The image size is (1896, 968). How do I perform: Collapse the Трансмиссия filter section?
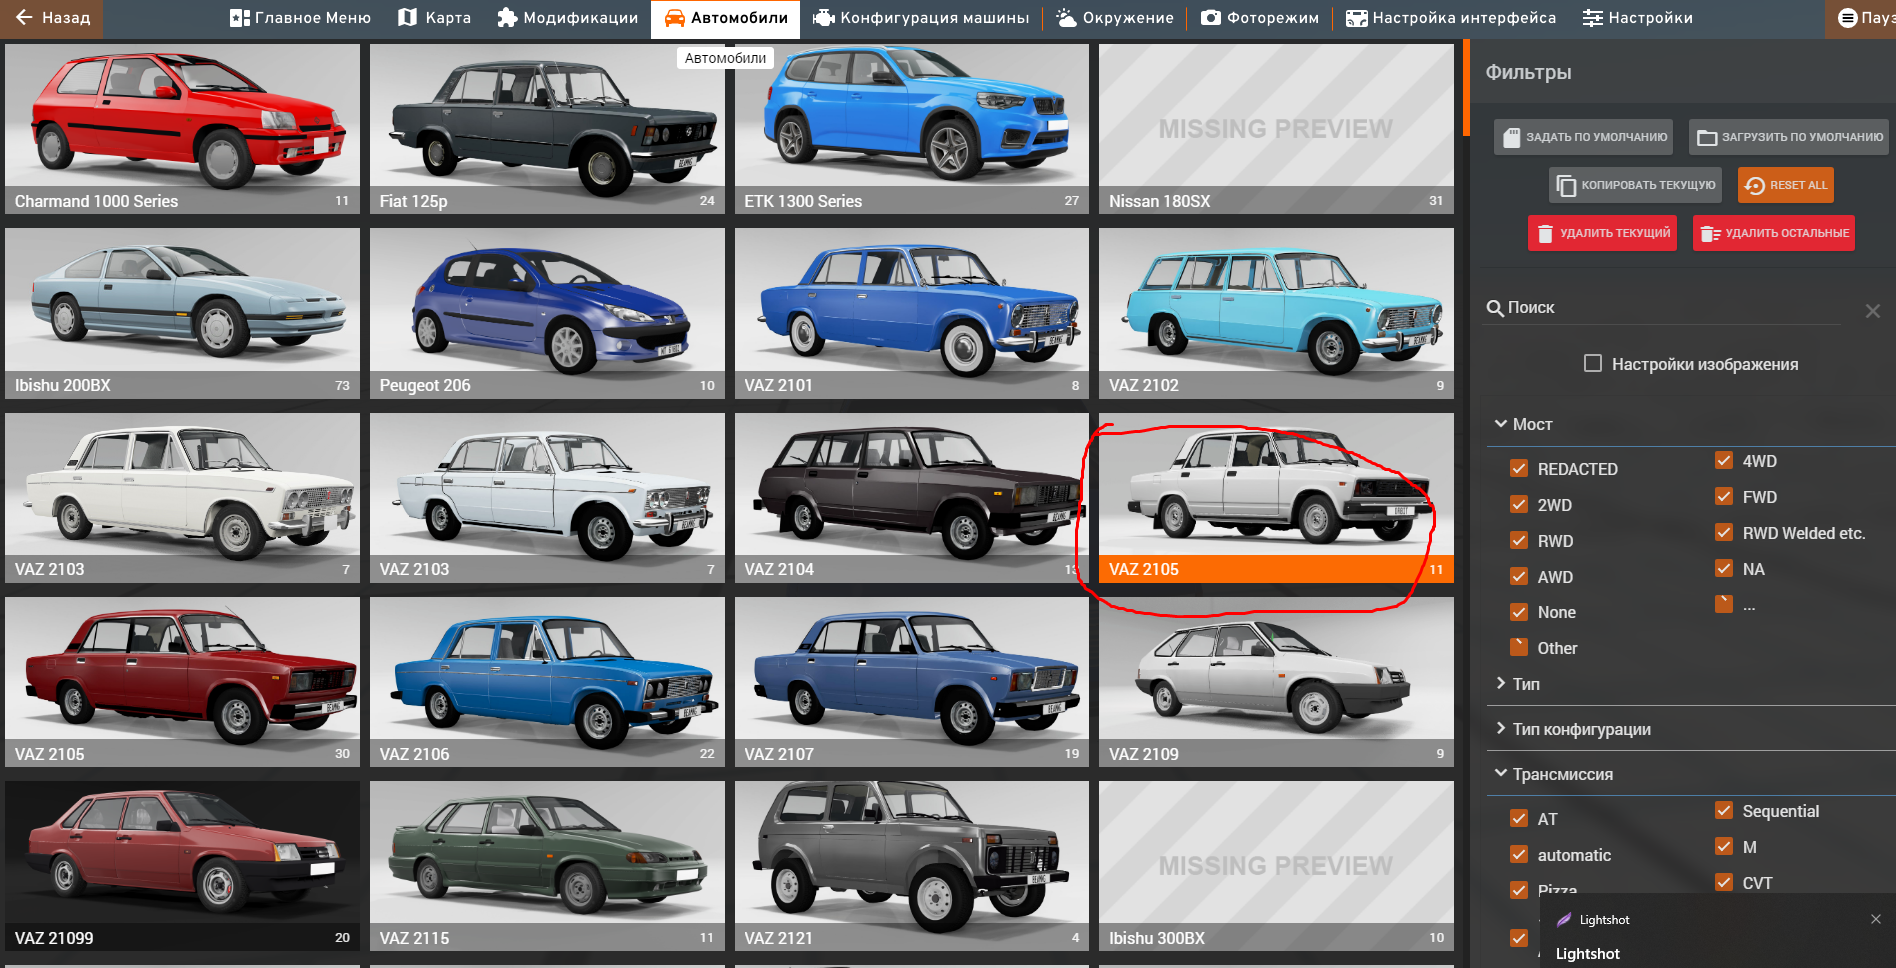click(1690, 774)
